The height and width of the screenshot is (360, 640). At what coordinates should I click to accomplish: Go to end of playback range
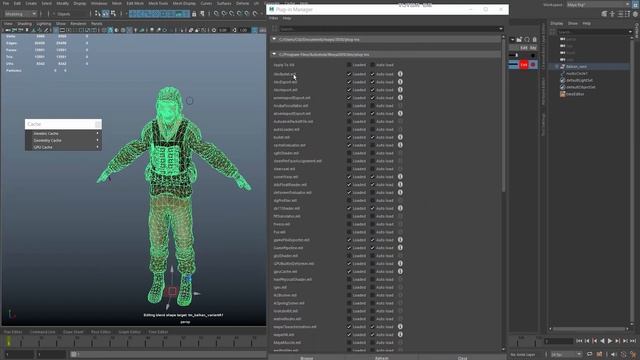(x=633, y=341)
